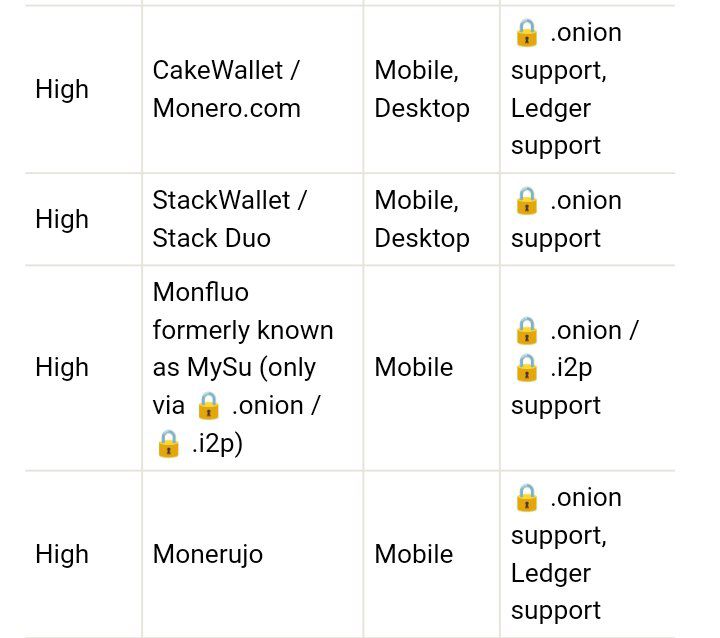Click lock icon beside '.onion /' in Monfluo features

(527, 331)
